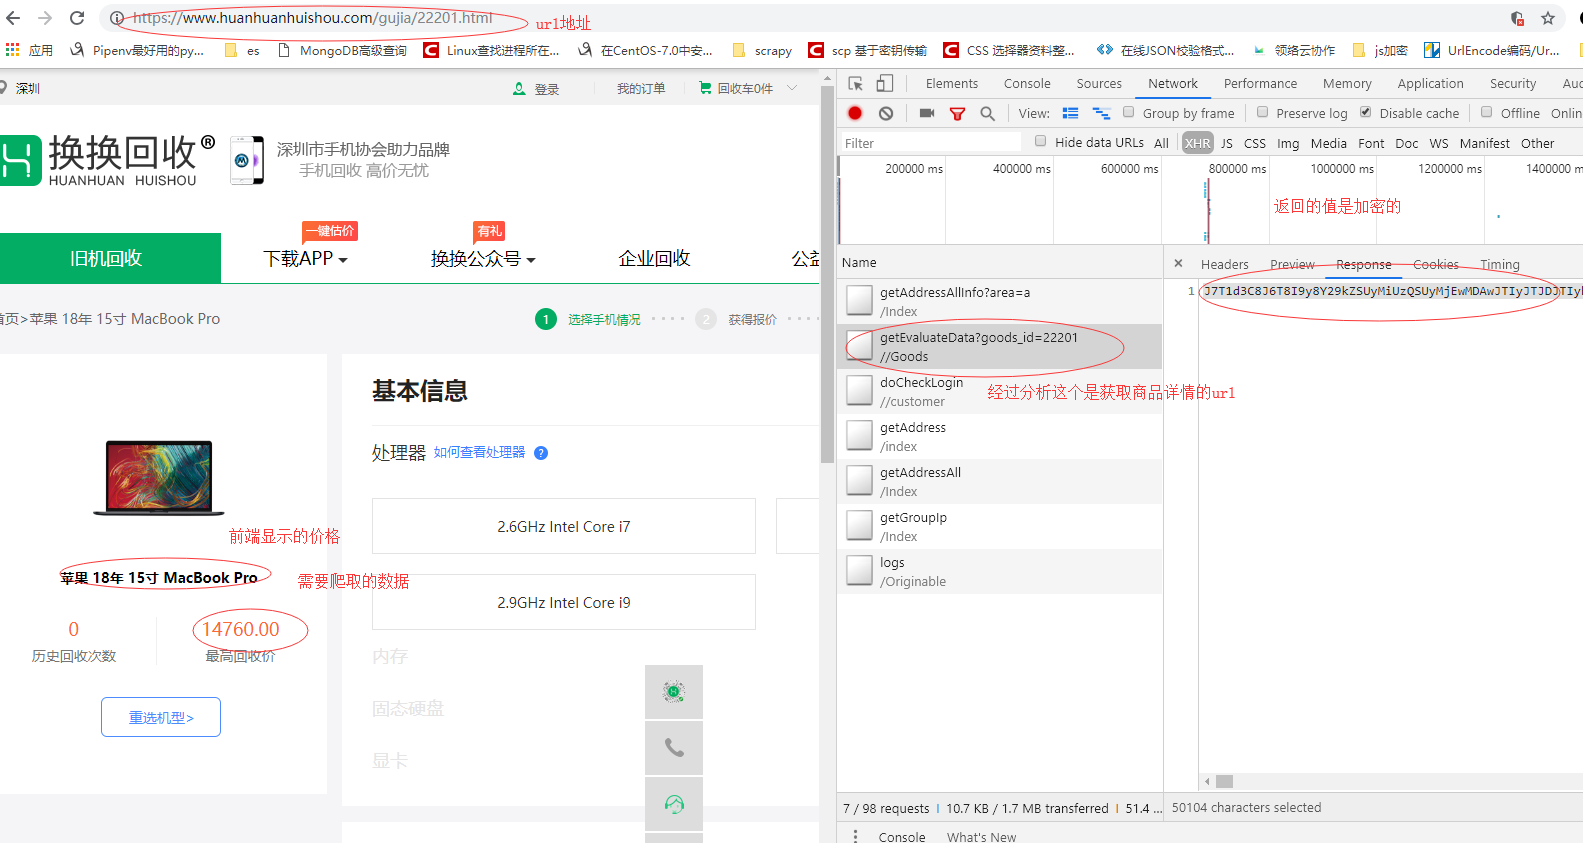Stop recording network log red button

pos(855,113)
